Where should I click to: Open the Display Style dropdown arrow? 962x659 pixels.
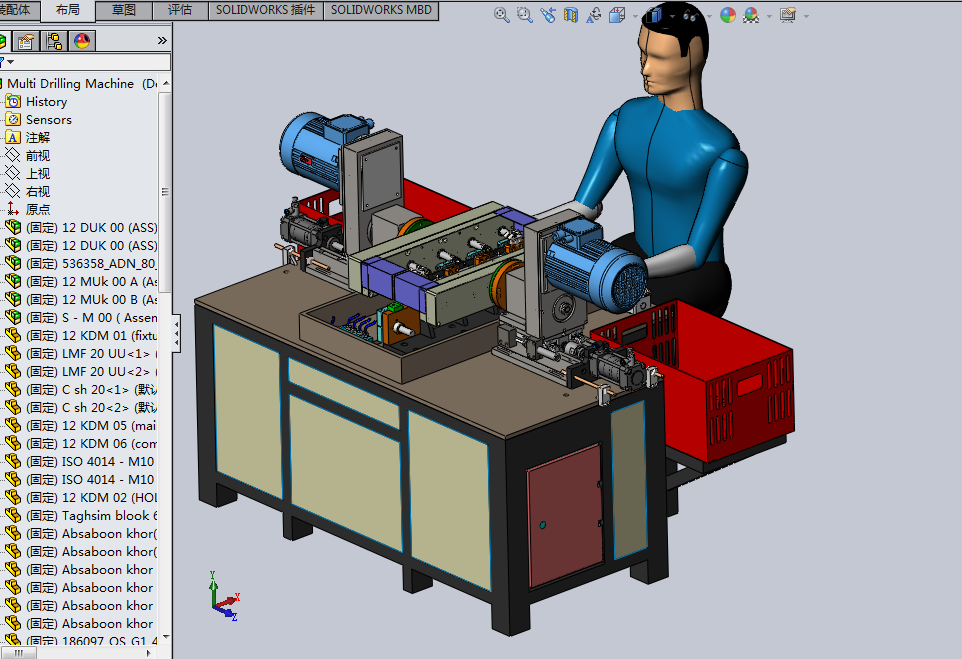pos(673,17)
